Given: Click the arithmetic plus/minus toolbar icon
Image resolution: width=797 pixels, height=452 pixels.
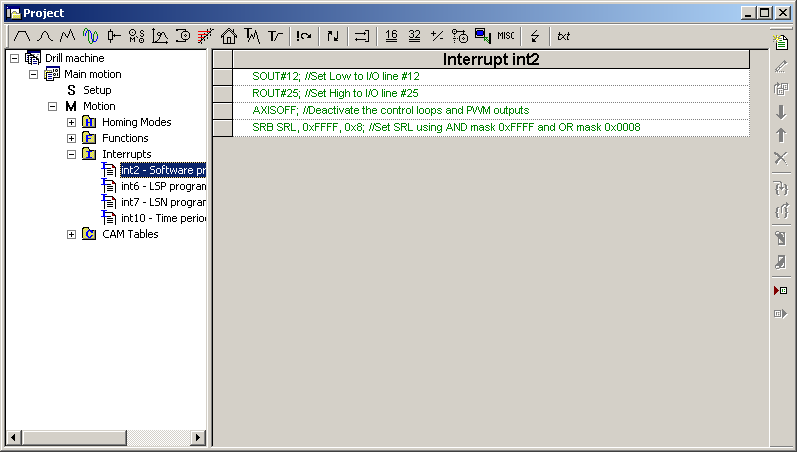Looking at the screenshot, I should point(437,35).
